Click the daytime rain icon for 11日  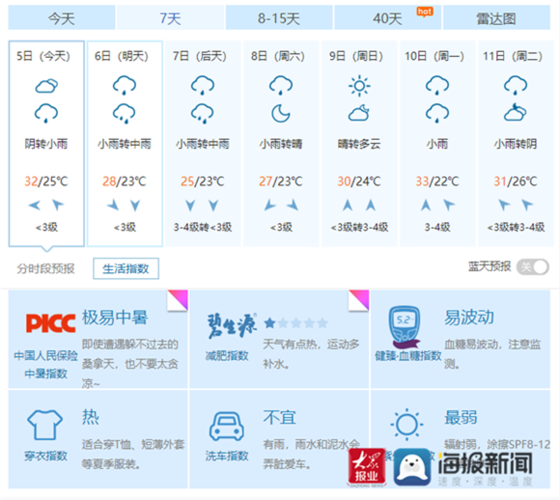click(x=515, y=85)
